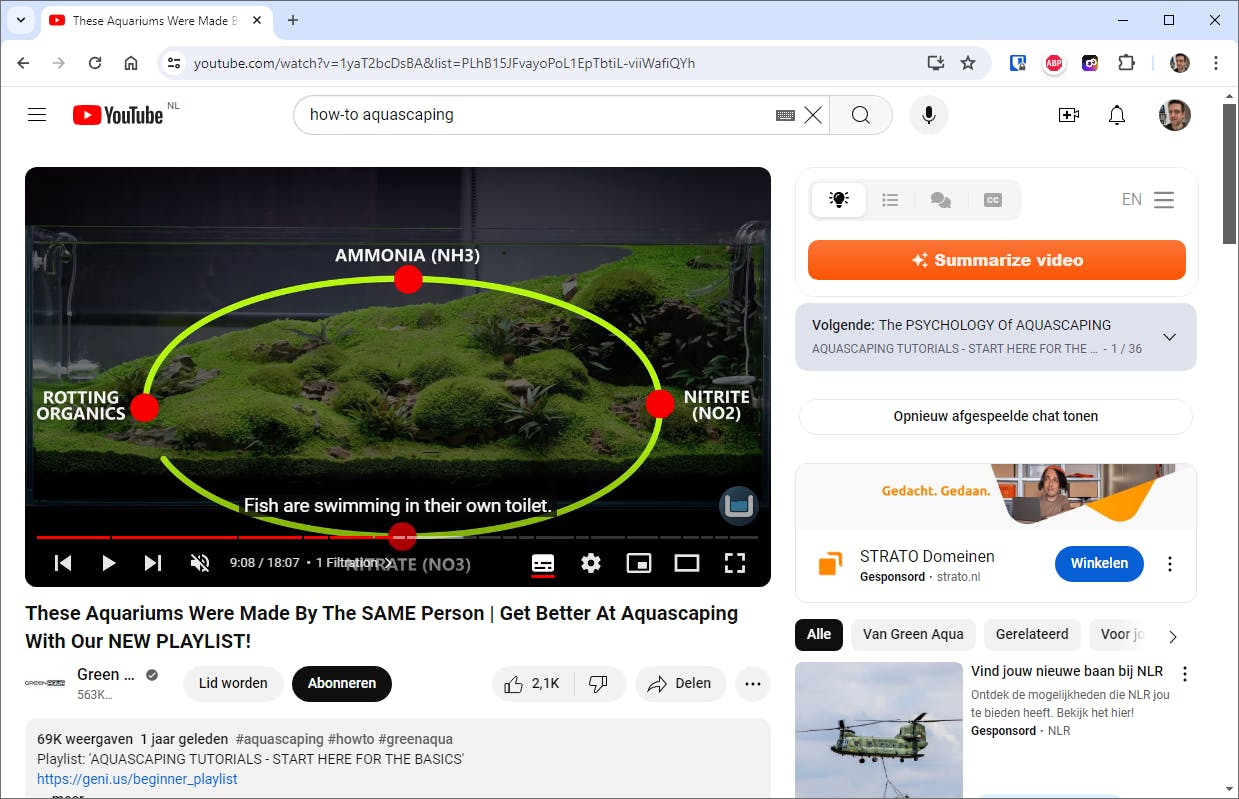Clear the search box with X
Screen dimensions: 1239x799
coord(813,115)
